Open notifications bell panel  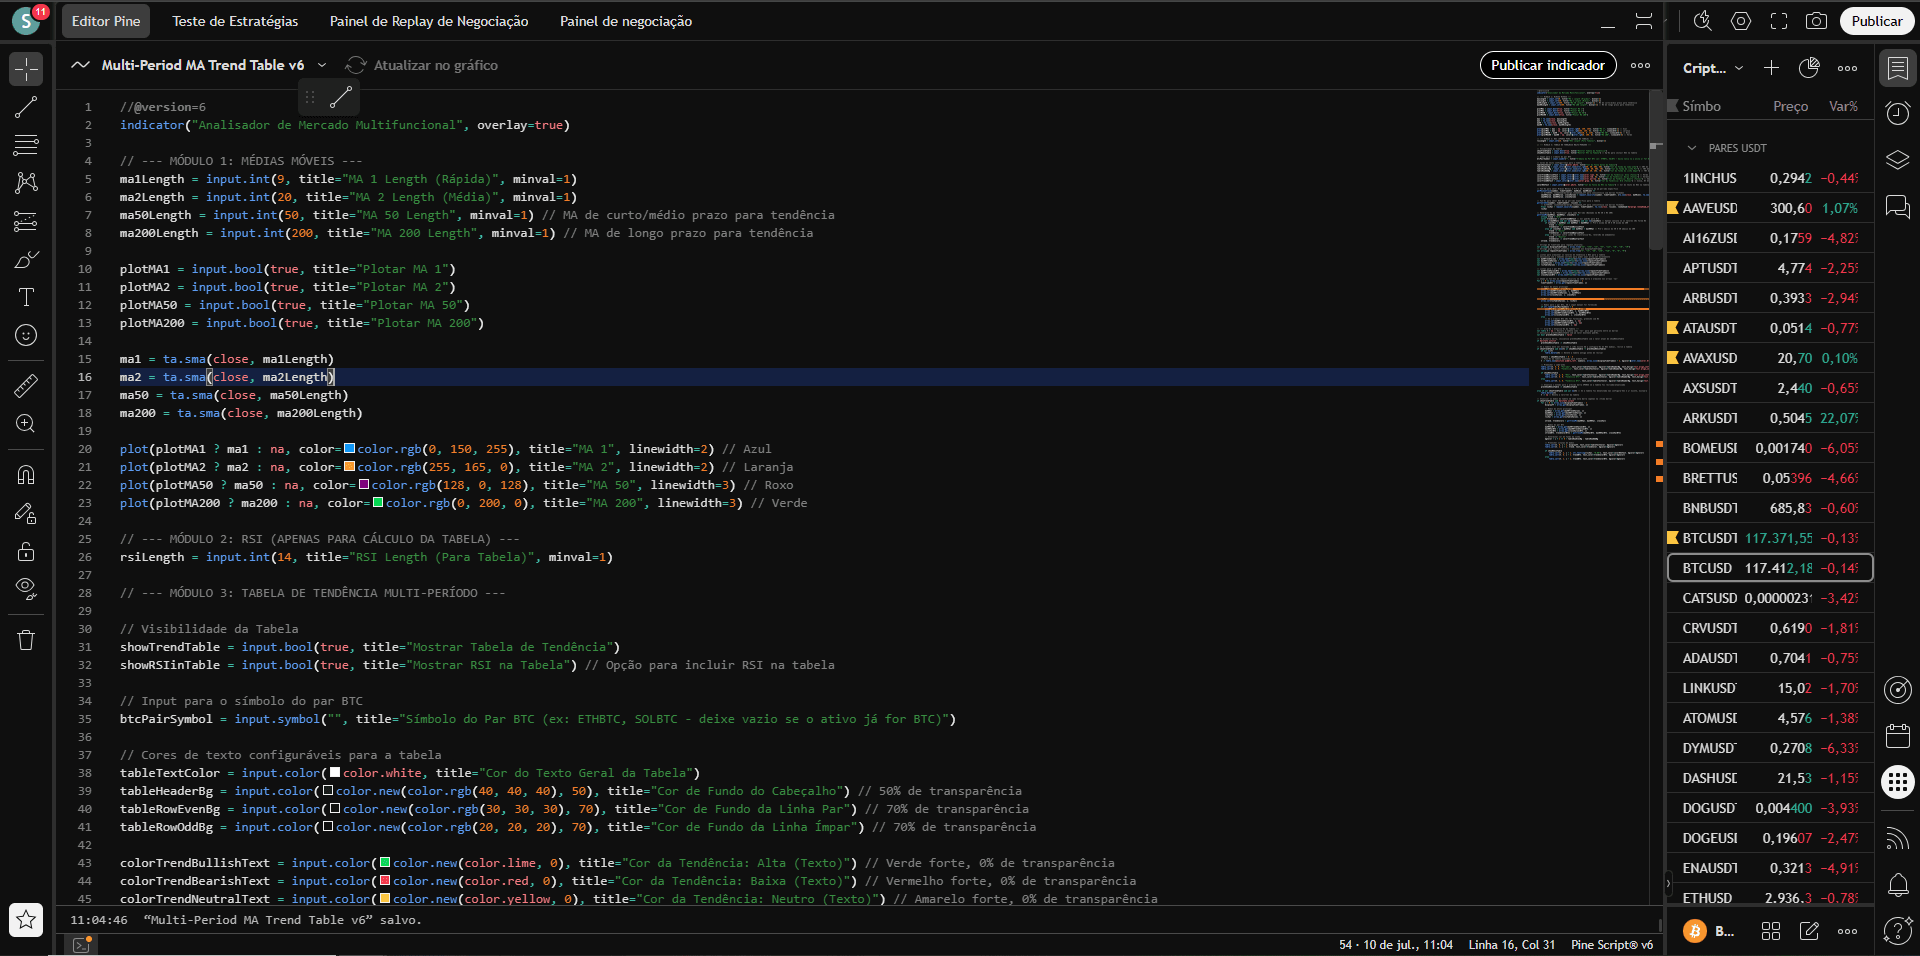click(x=1898, y=884)
